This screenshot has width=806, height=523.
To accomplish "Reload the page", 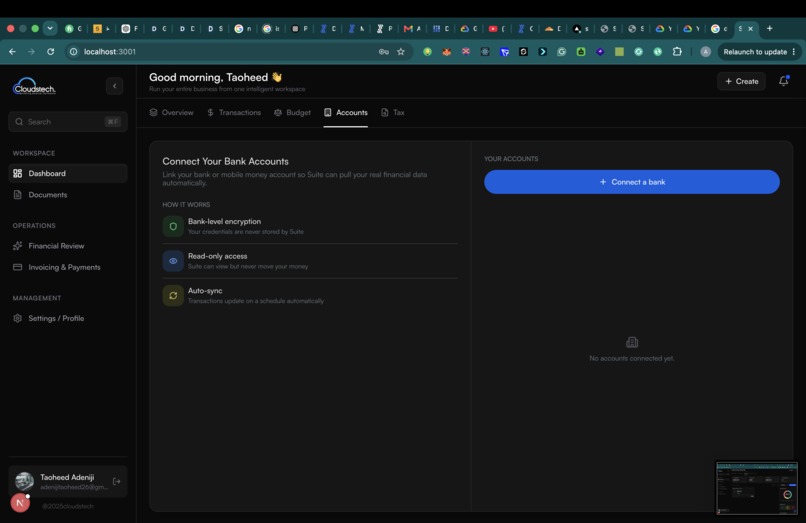I will point(50,51).
